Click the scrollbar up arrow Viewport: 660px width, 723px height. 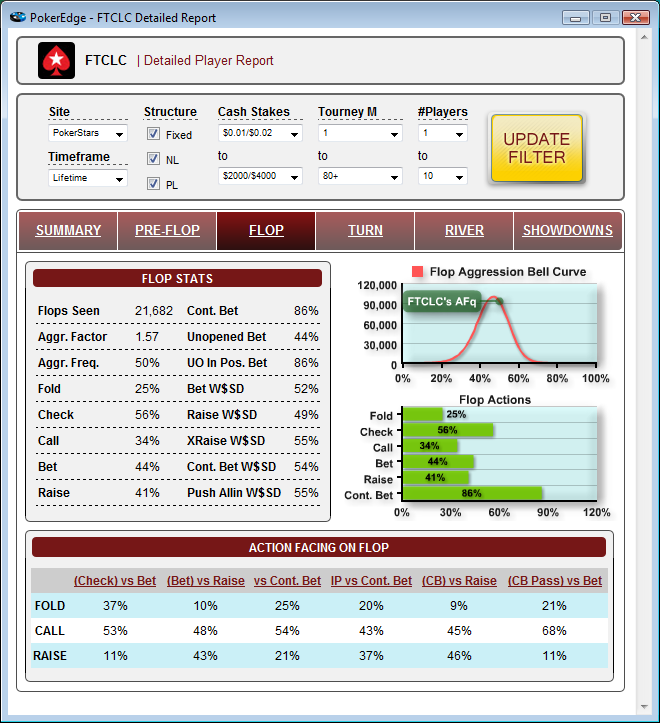[x=644, y=37]
